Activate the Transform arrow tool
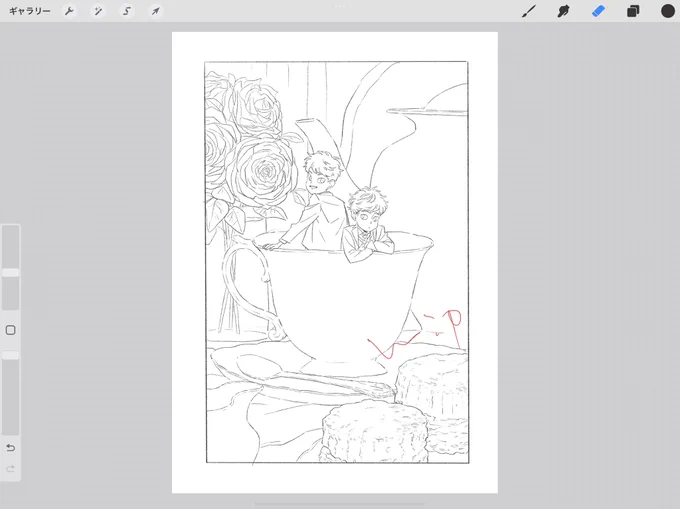 point(155,11)
